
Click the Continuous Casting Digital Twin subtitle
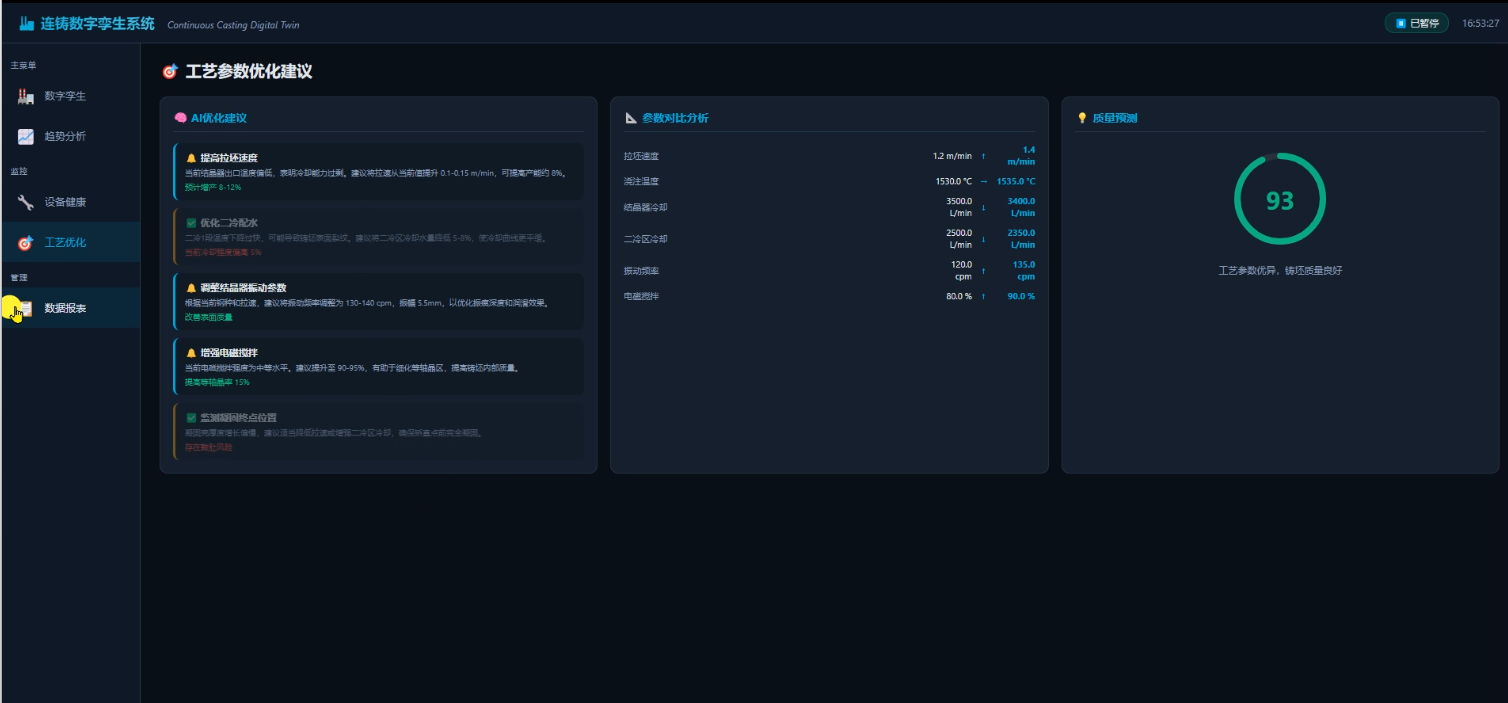[233, 25]
